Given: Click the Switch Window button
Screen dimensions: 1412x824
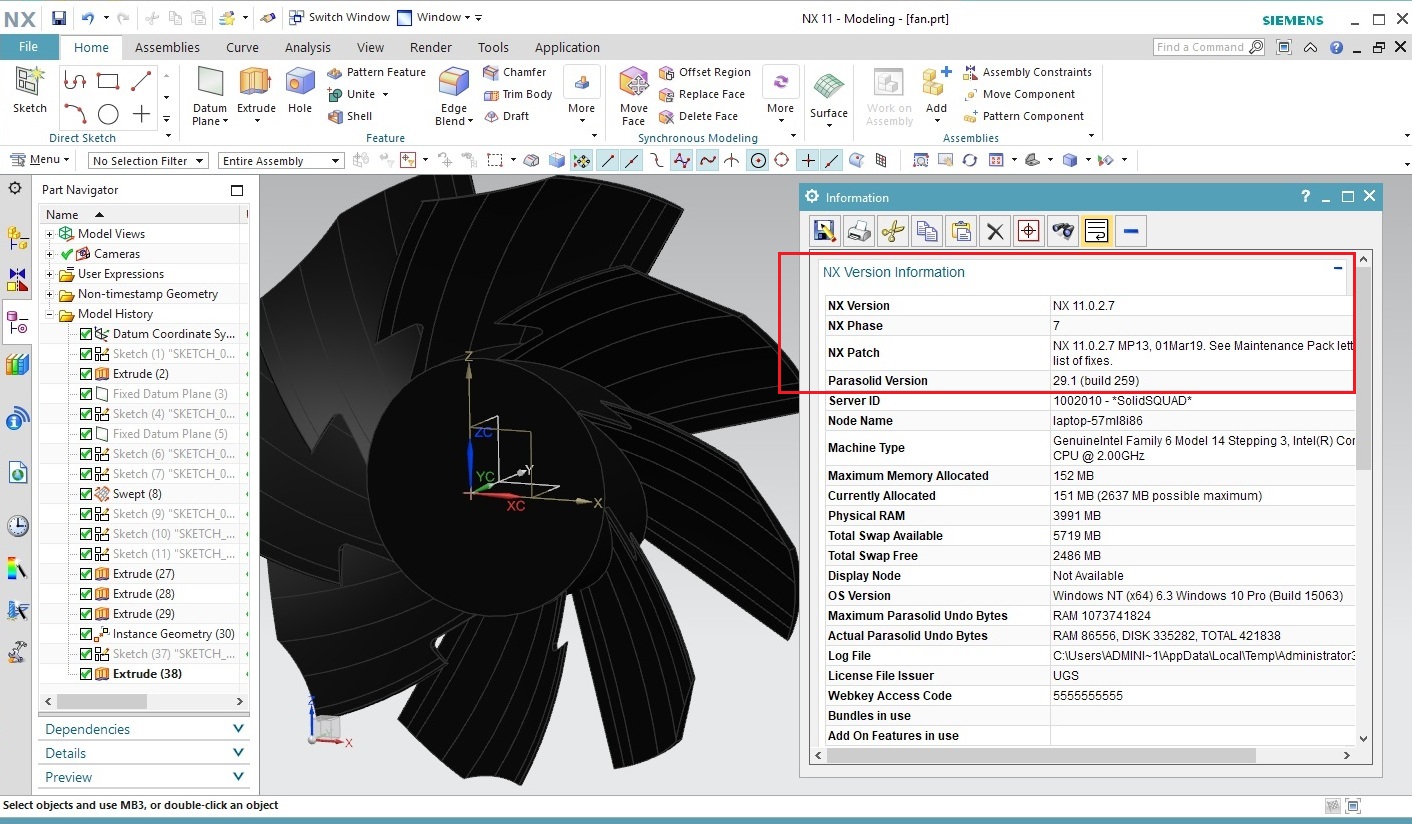Looking at the screenshot, I should (x=340, y=17).
